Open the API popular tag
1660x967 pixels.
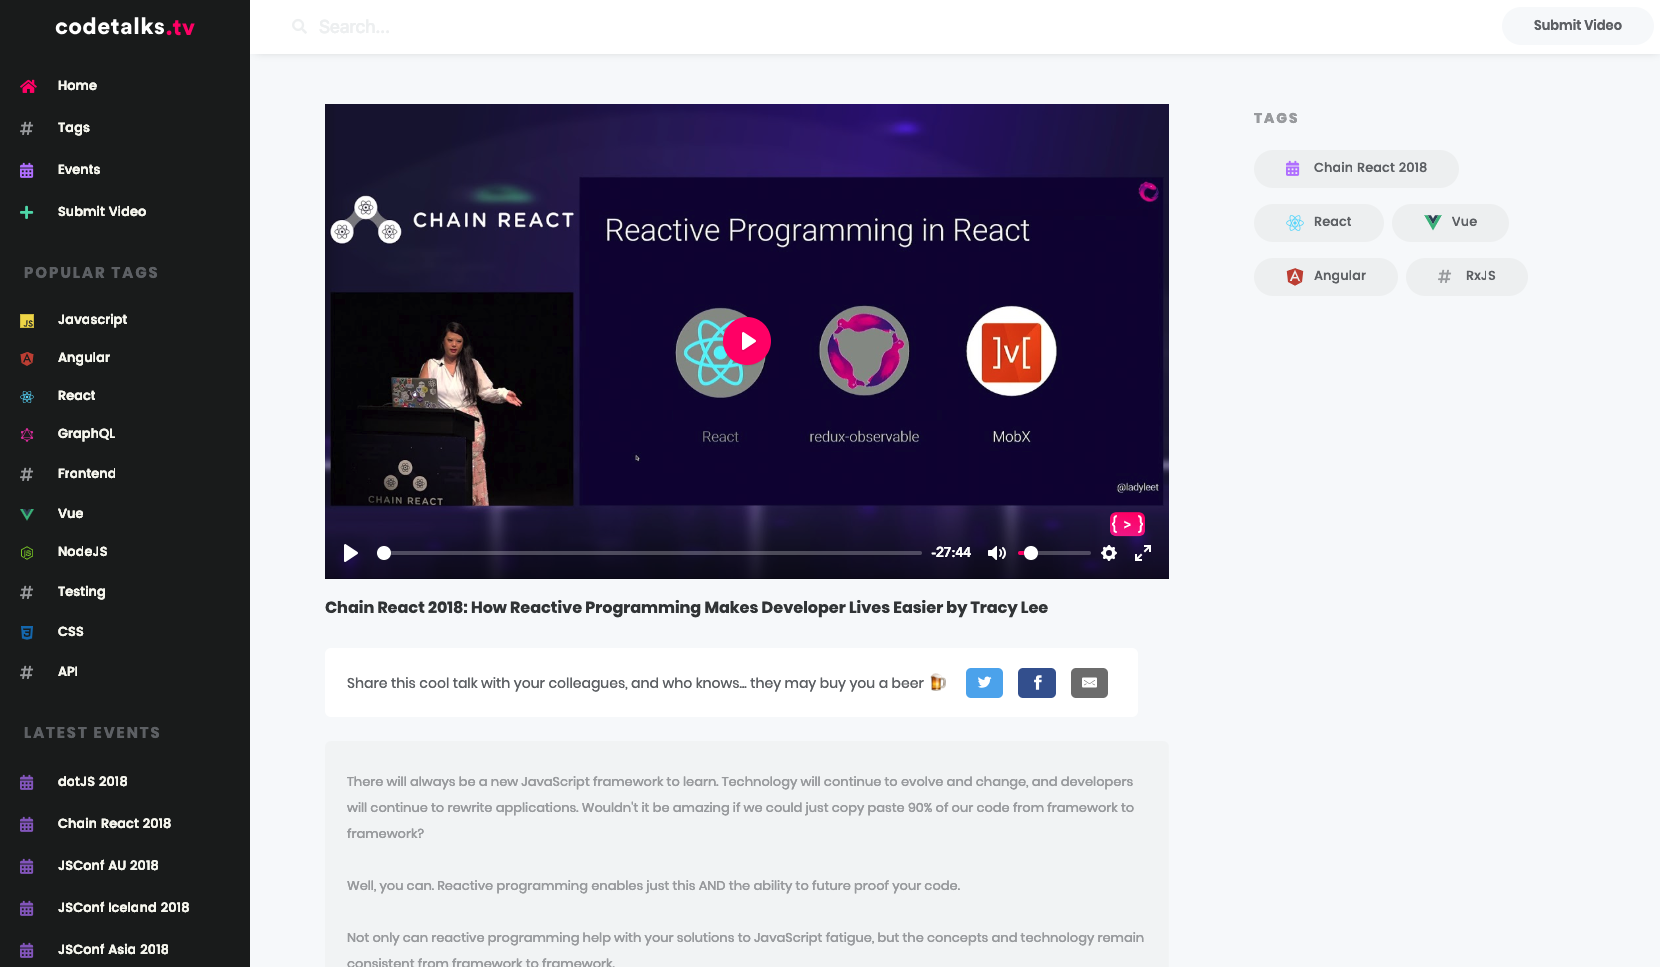[67, 672]
